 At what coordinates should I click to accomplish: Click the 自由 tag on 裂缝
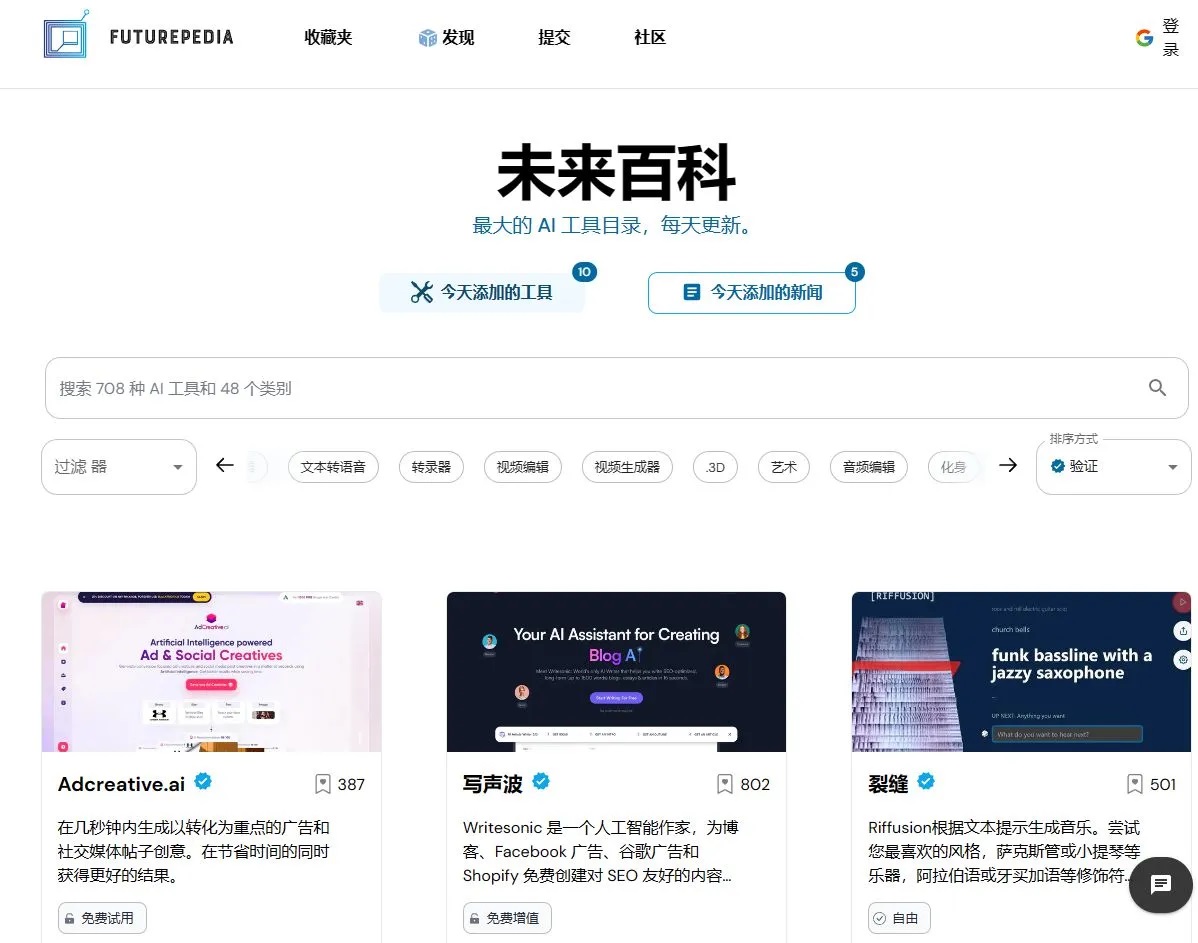click(899, 918)
